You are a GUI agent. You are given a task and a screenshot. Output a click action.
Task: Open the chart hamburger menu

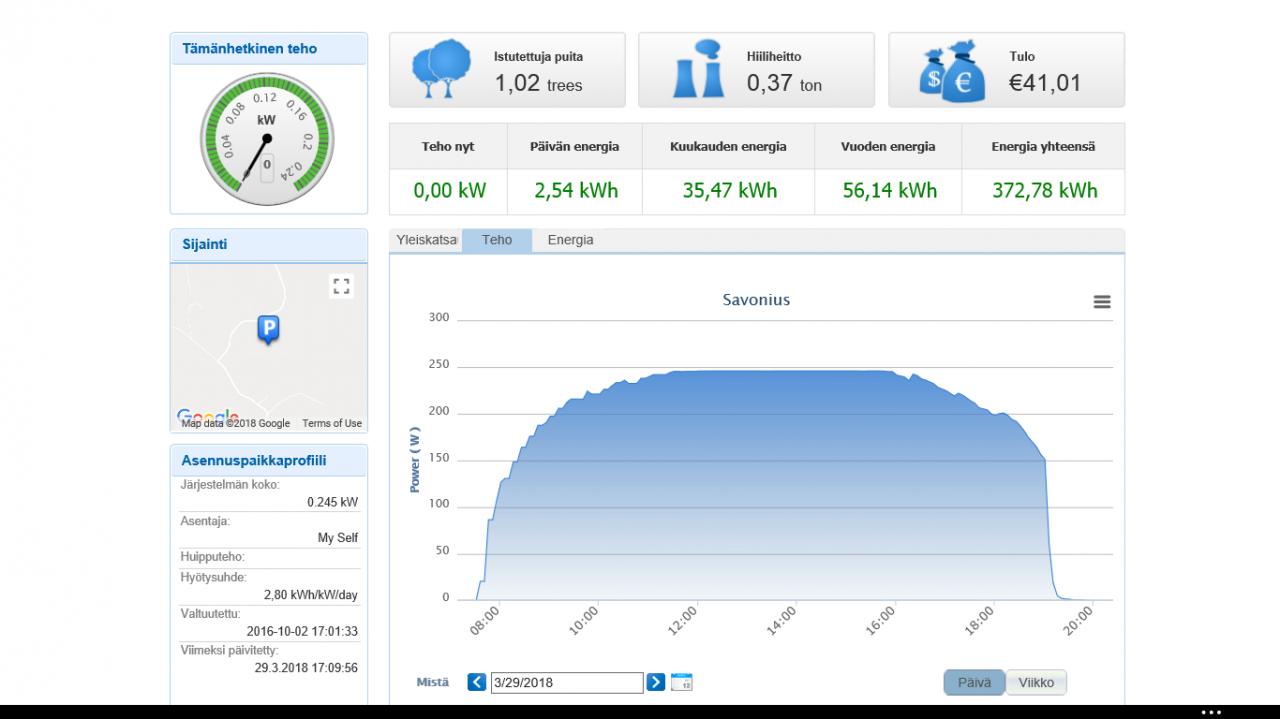pos(1102,301)
